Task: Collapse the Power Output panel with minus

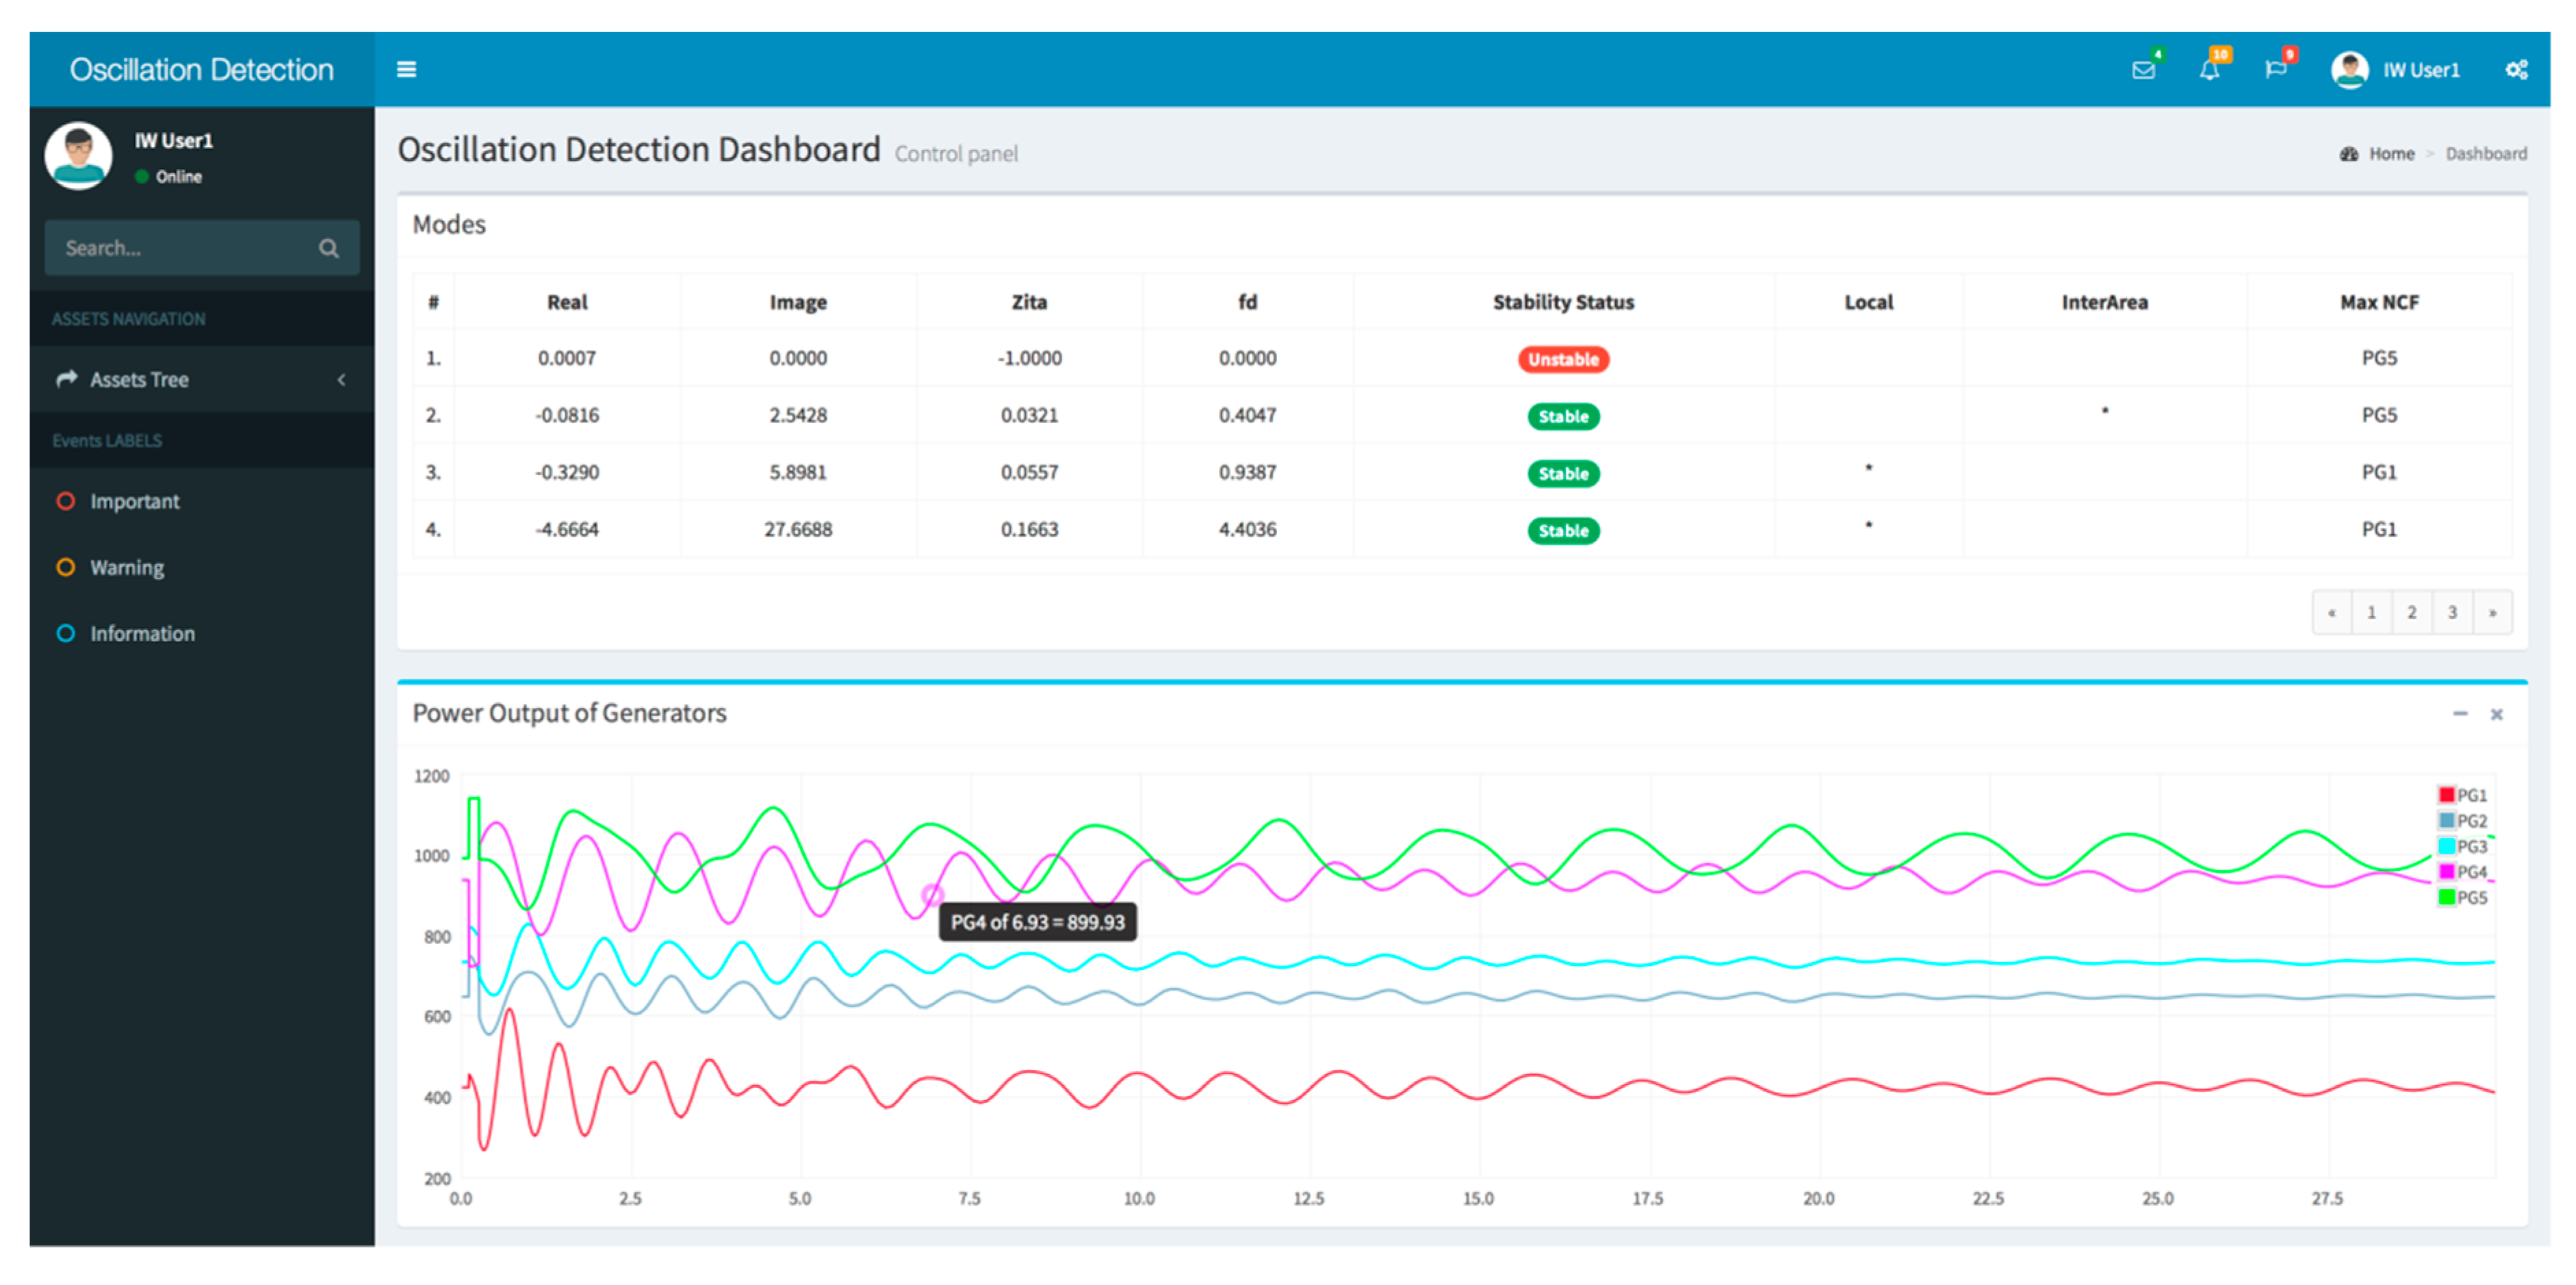Action: [2460, 714]
